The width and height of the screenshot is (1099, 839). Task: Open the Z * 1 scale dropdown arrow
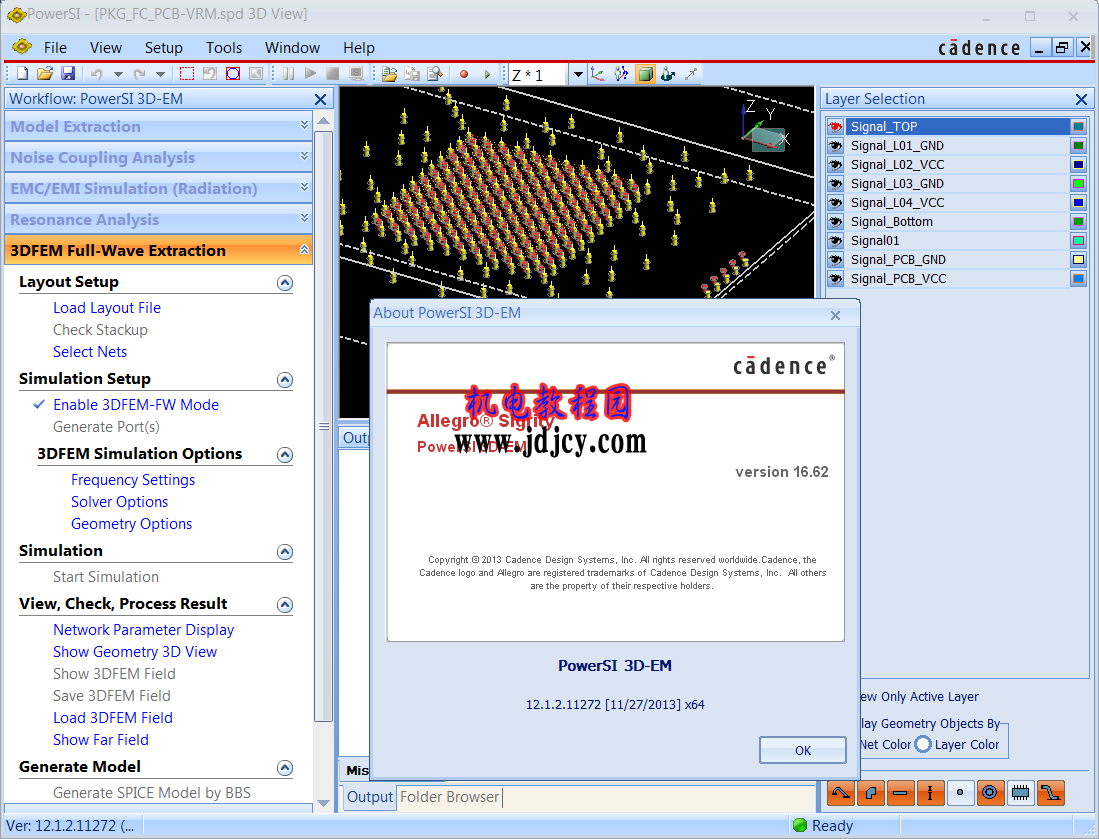tap(578, 74)
